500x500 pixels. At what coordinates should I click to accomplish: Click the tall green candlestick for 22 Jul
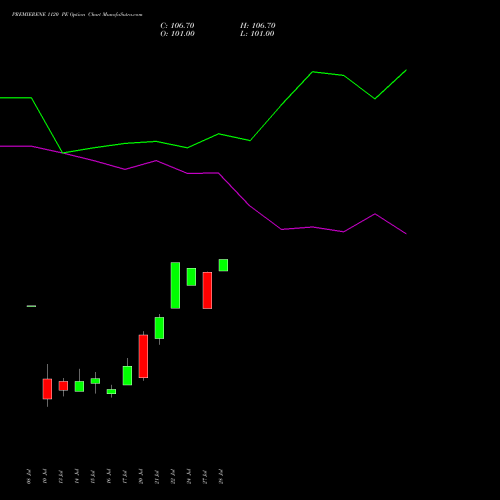coord(175,285)
